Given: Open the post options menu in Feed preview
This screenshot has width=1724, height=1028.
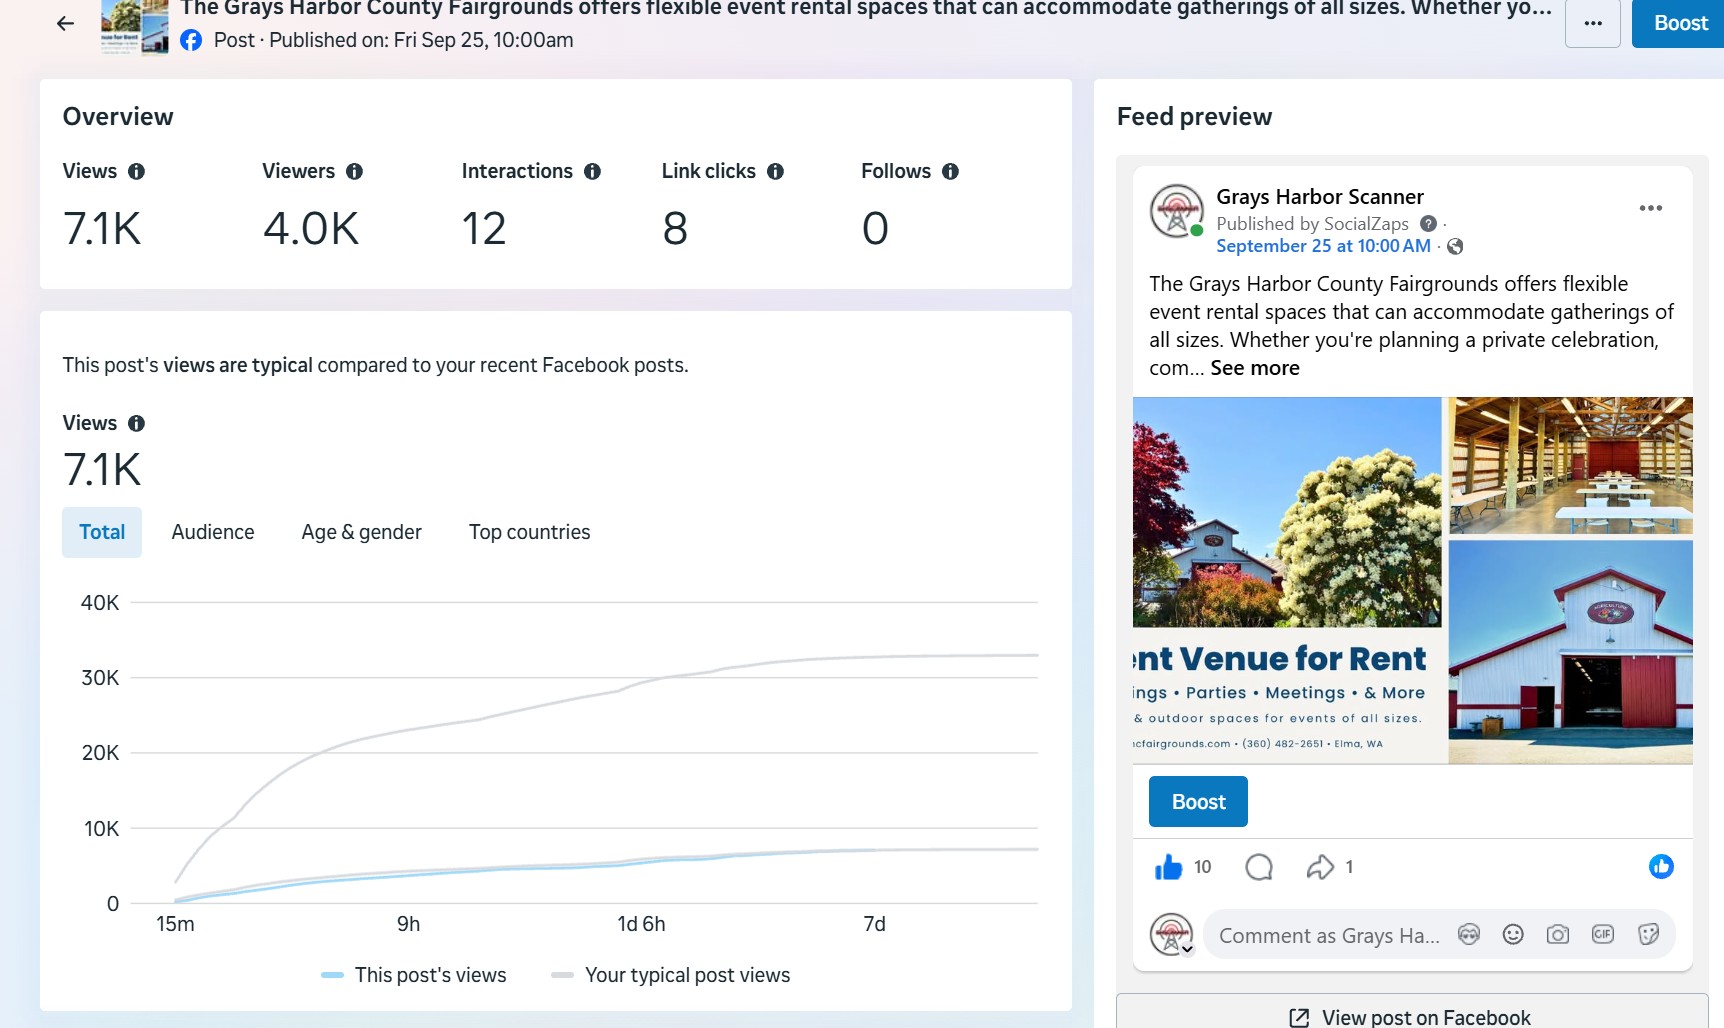Looking at the screenshot, I should click(x=1651, y=208).
